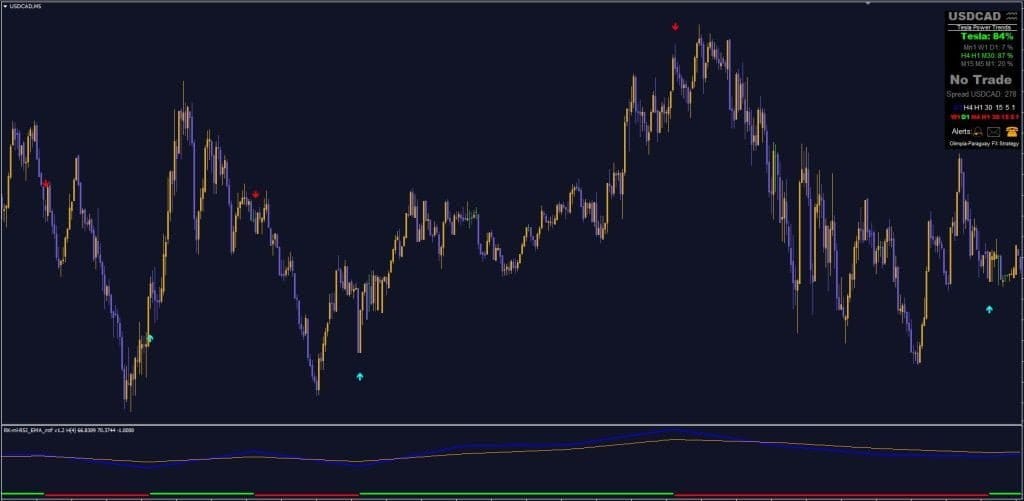Screen dimensions: 1024x501
Task: Click the cyan buy arrow at far right
Action: point(989,310)
